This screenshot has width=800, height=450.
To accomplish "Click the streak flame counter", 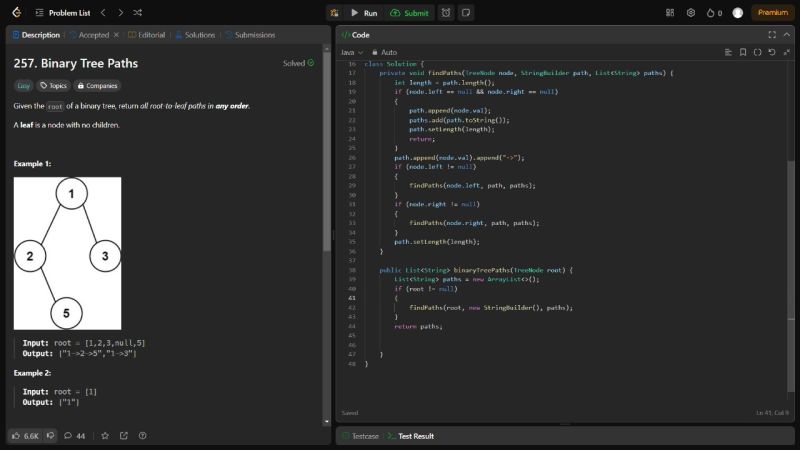I will (714, 13).
